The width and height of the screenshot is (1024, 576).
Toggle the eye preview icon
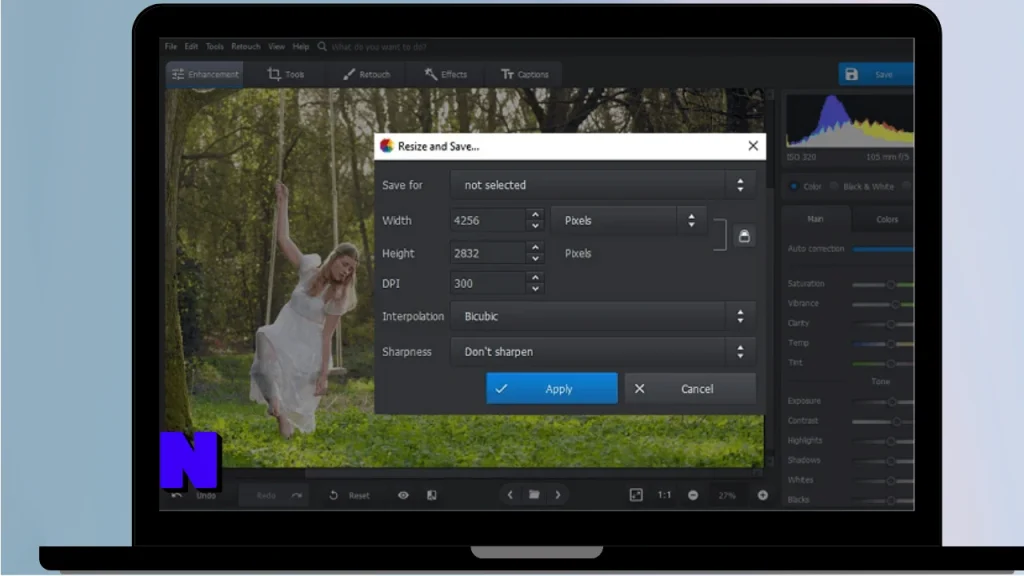tap(403, 496)
